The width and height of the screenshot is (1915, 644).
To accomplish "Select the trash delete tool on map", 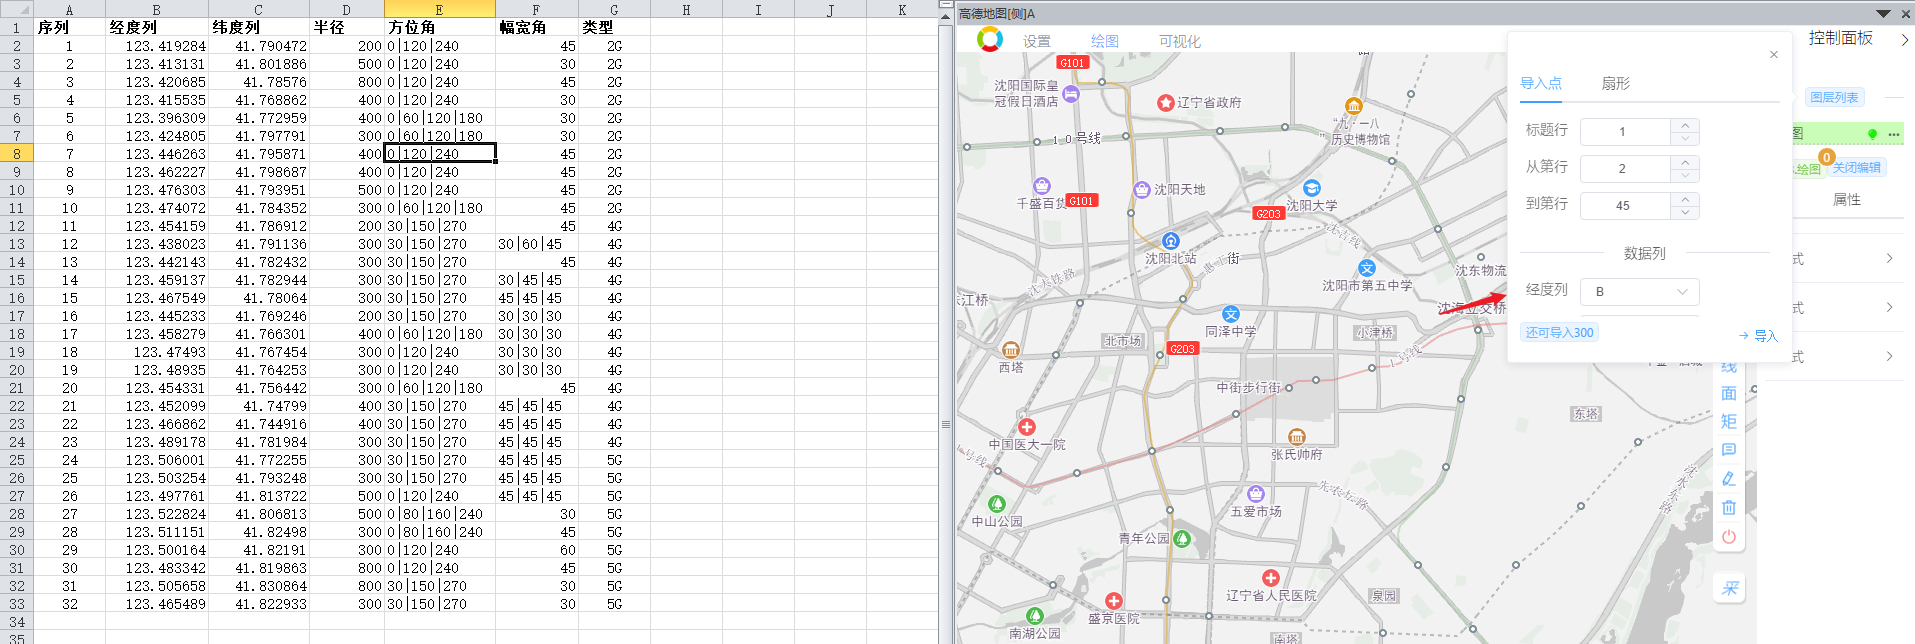I will click(1729, 508).
